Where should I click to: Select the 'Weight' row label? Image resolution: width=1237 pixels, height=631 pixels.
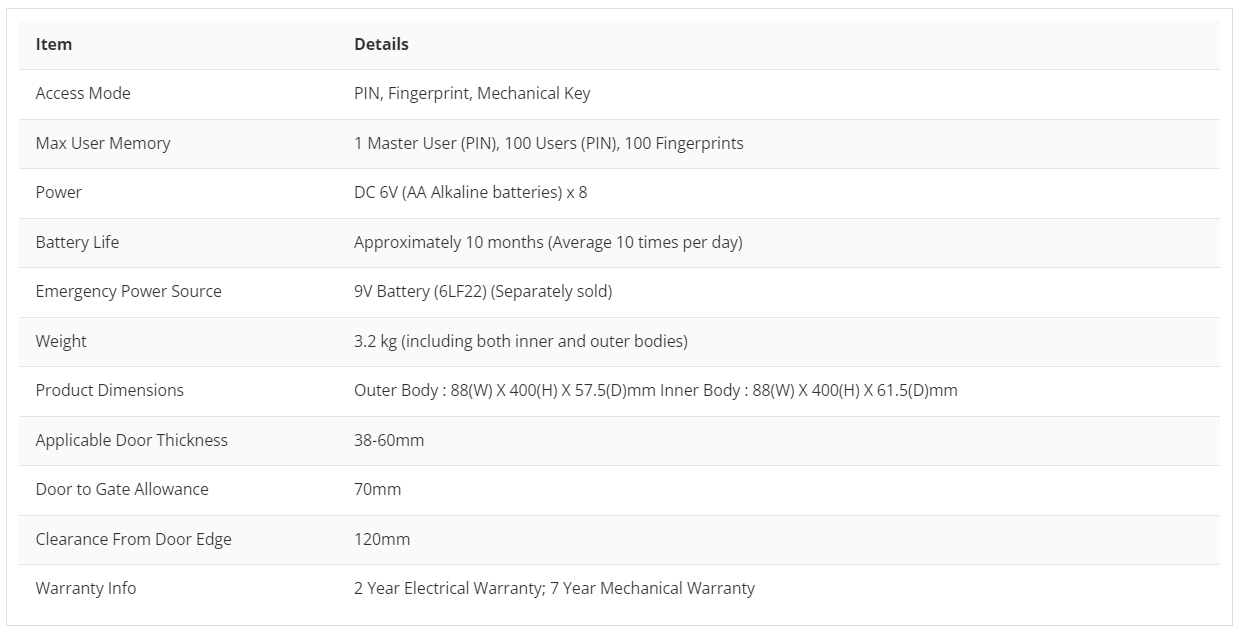click(61, 341)
